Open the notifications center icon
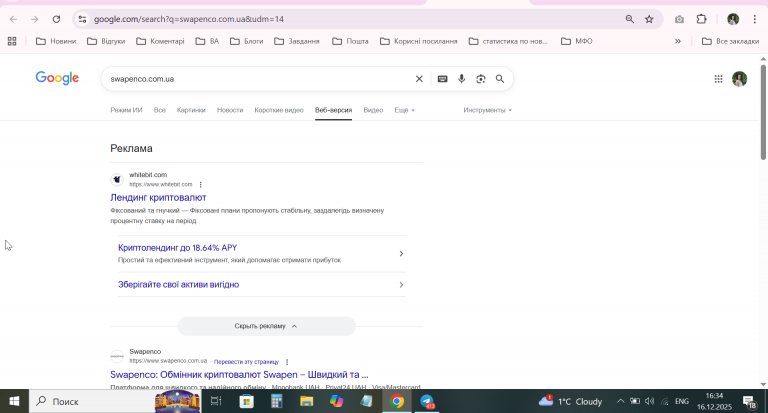 750,402
